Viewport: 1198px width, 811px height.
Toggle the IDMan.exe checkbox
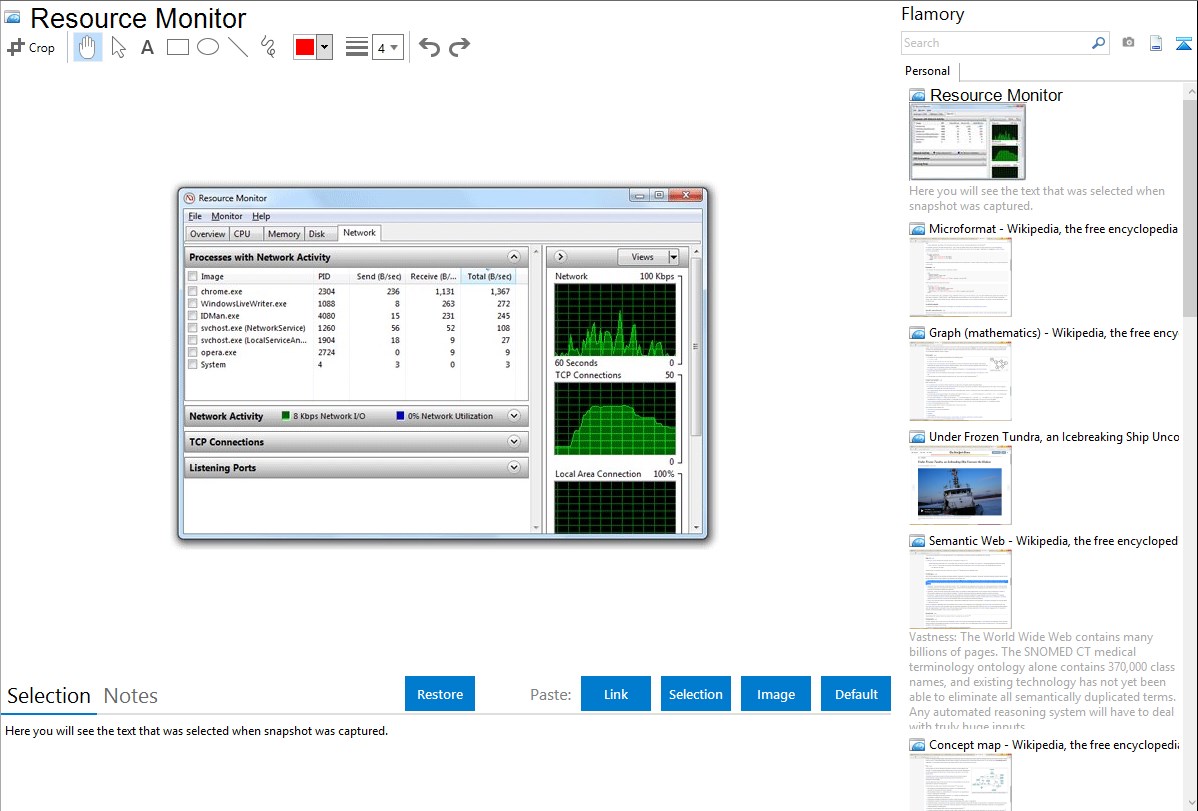192,316
